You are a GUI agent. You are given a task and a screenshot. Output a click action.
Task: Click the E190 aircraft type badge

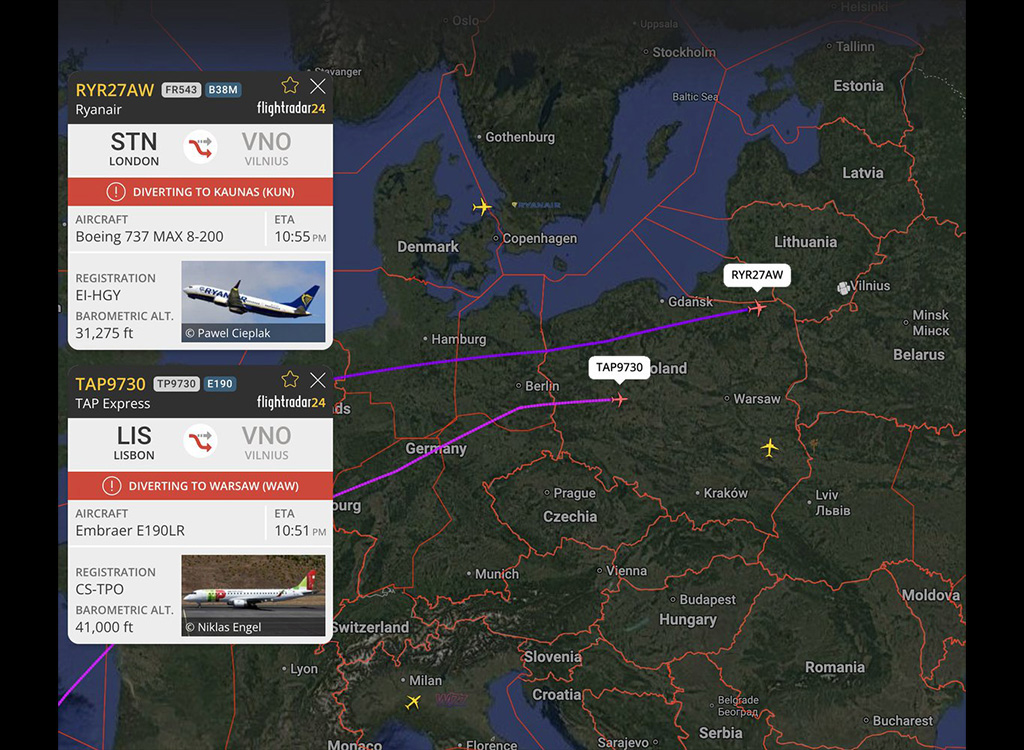point(220,383)
